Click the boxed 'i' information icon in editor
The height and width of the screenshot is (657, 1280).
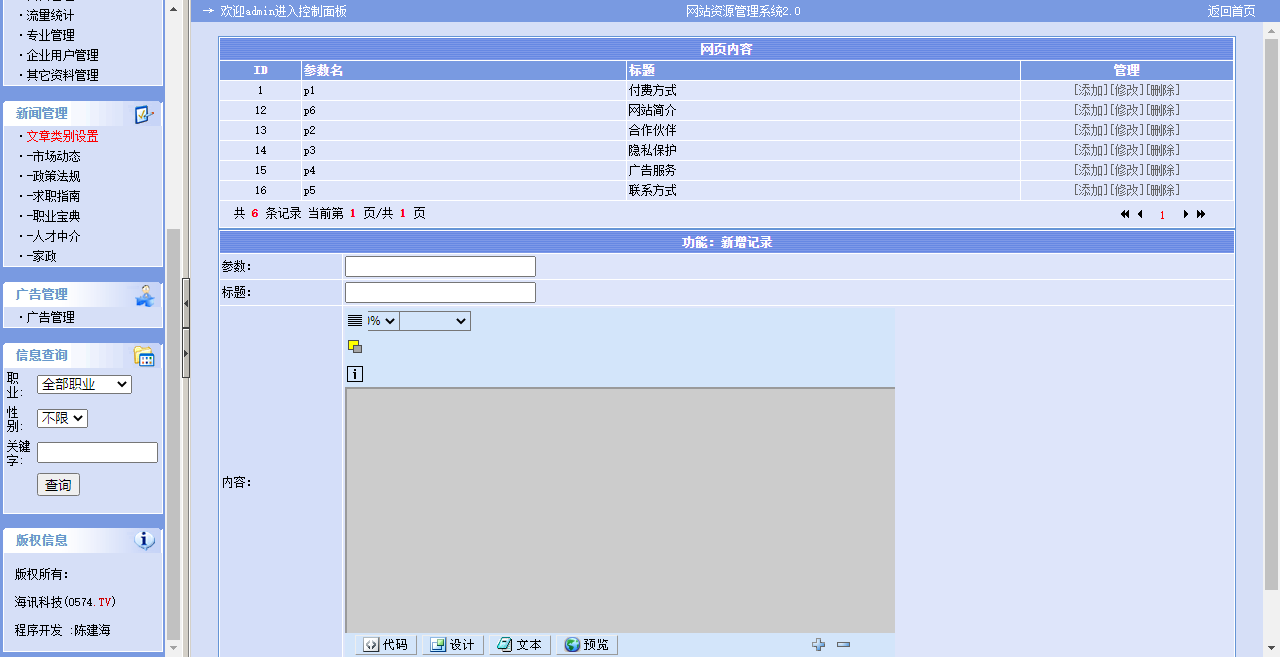(355, 373)
